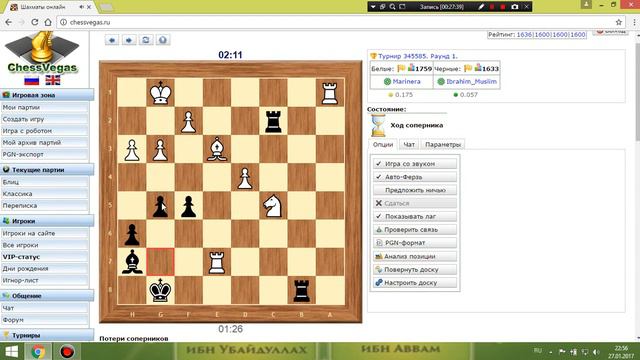The height and width of the screenshot is (360, 640).
Task: Click 'Повернуть доску' flip board button
Action: 415,269
